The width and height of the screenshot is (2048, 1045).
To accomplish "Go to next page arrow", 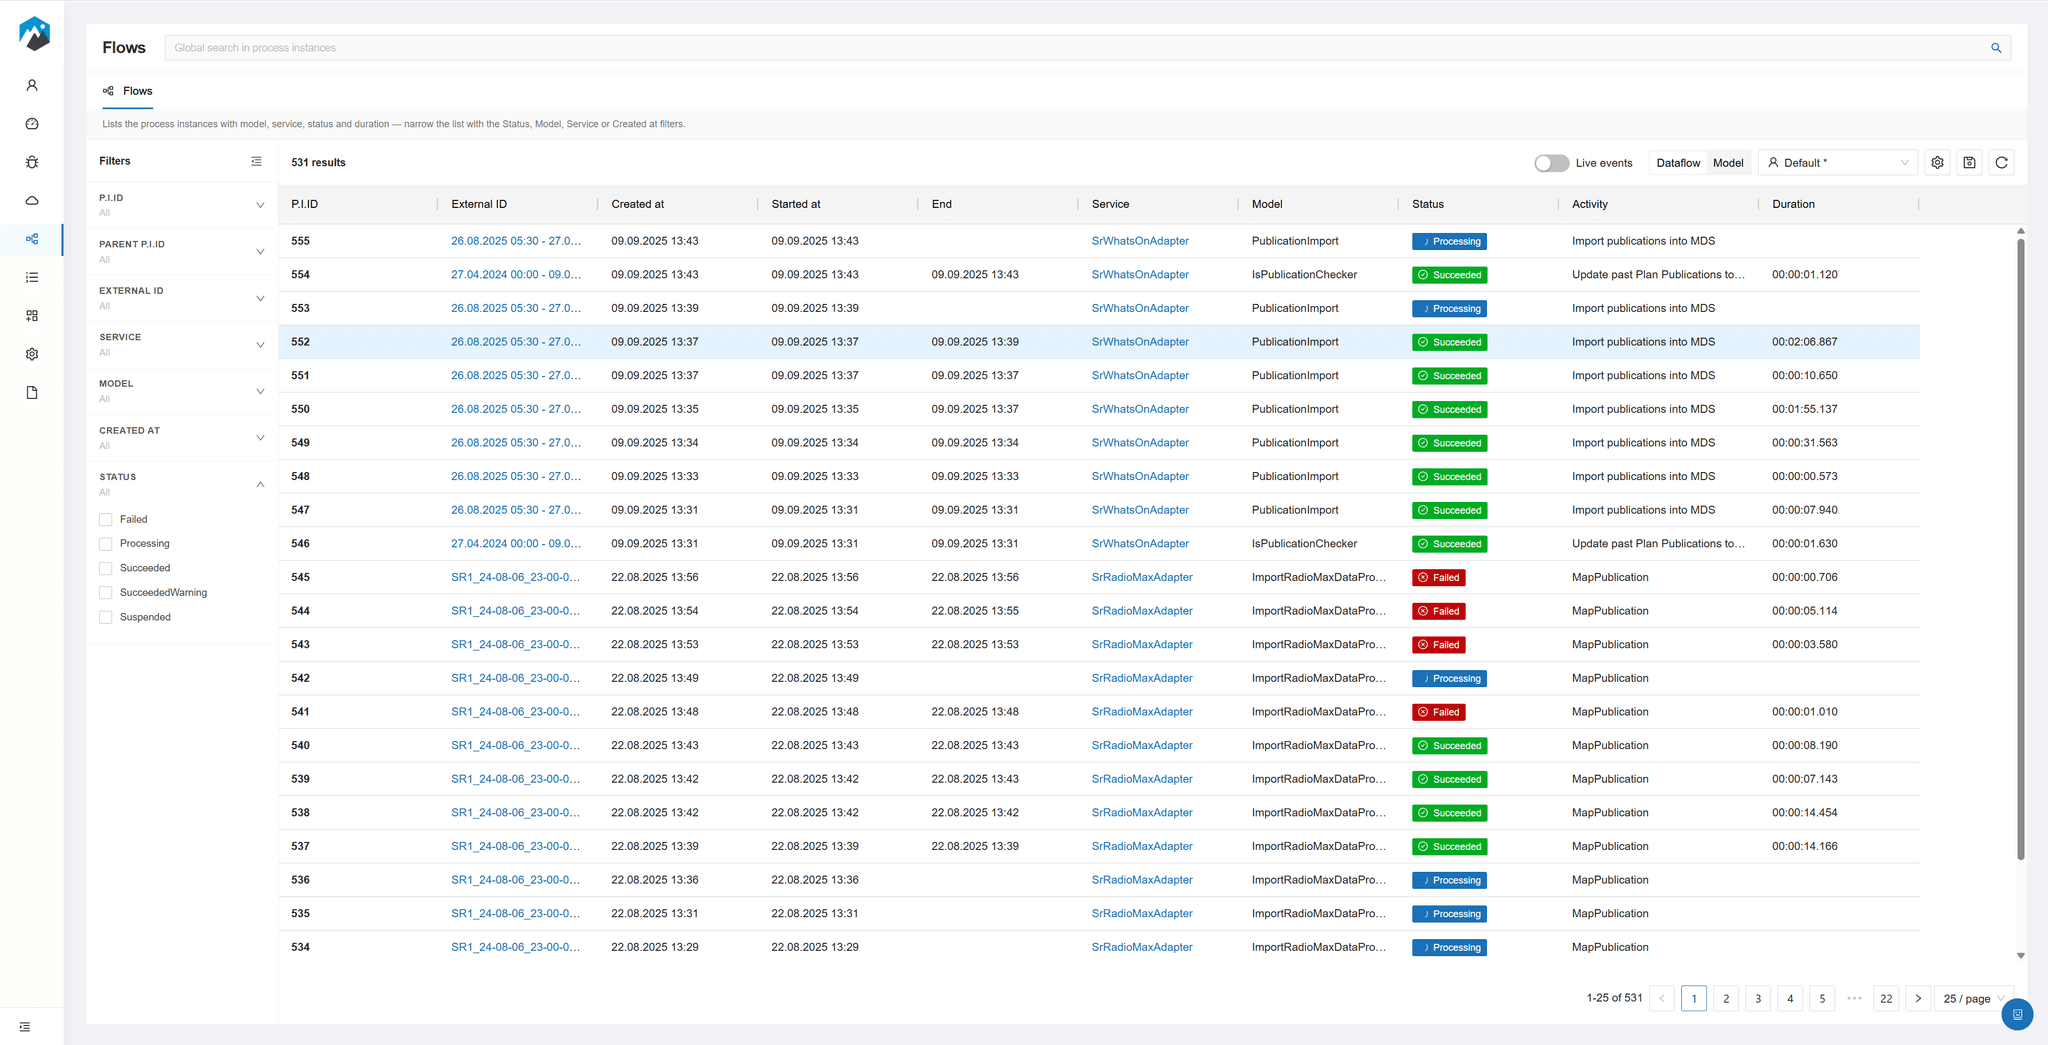I will point(1918,998).
